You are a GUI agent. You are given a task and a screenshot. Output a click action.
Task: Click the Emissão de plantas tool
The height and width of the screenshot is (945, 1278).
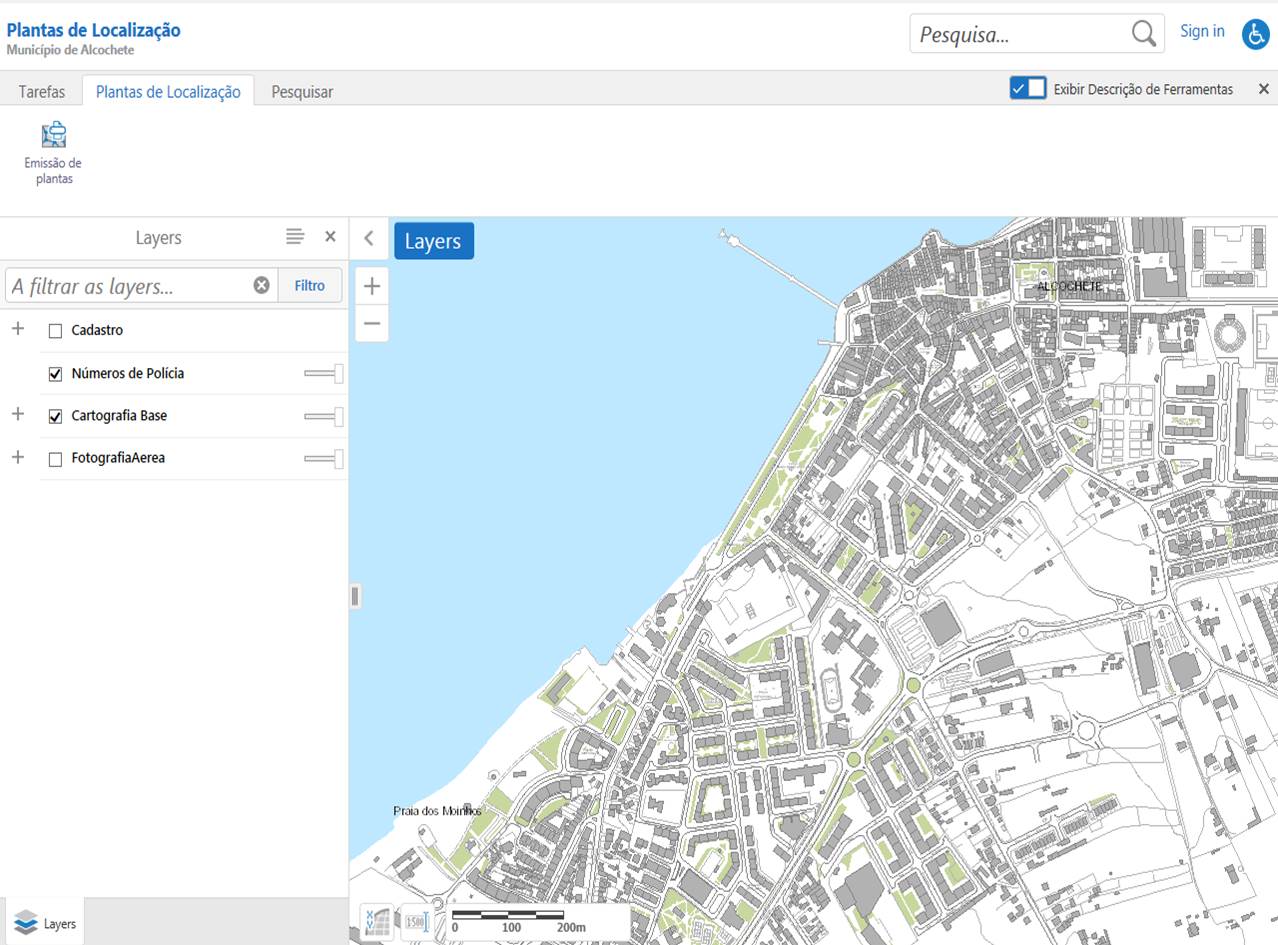click(x=53, y=153)
